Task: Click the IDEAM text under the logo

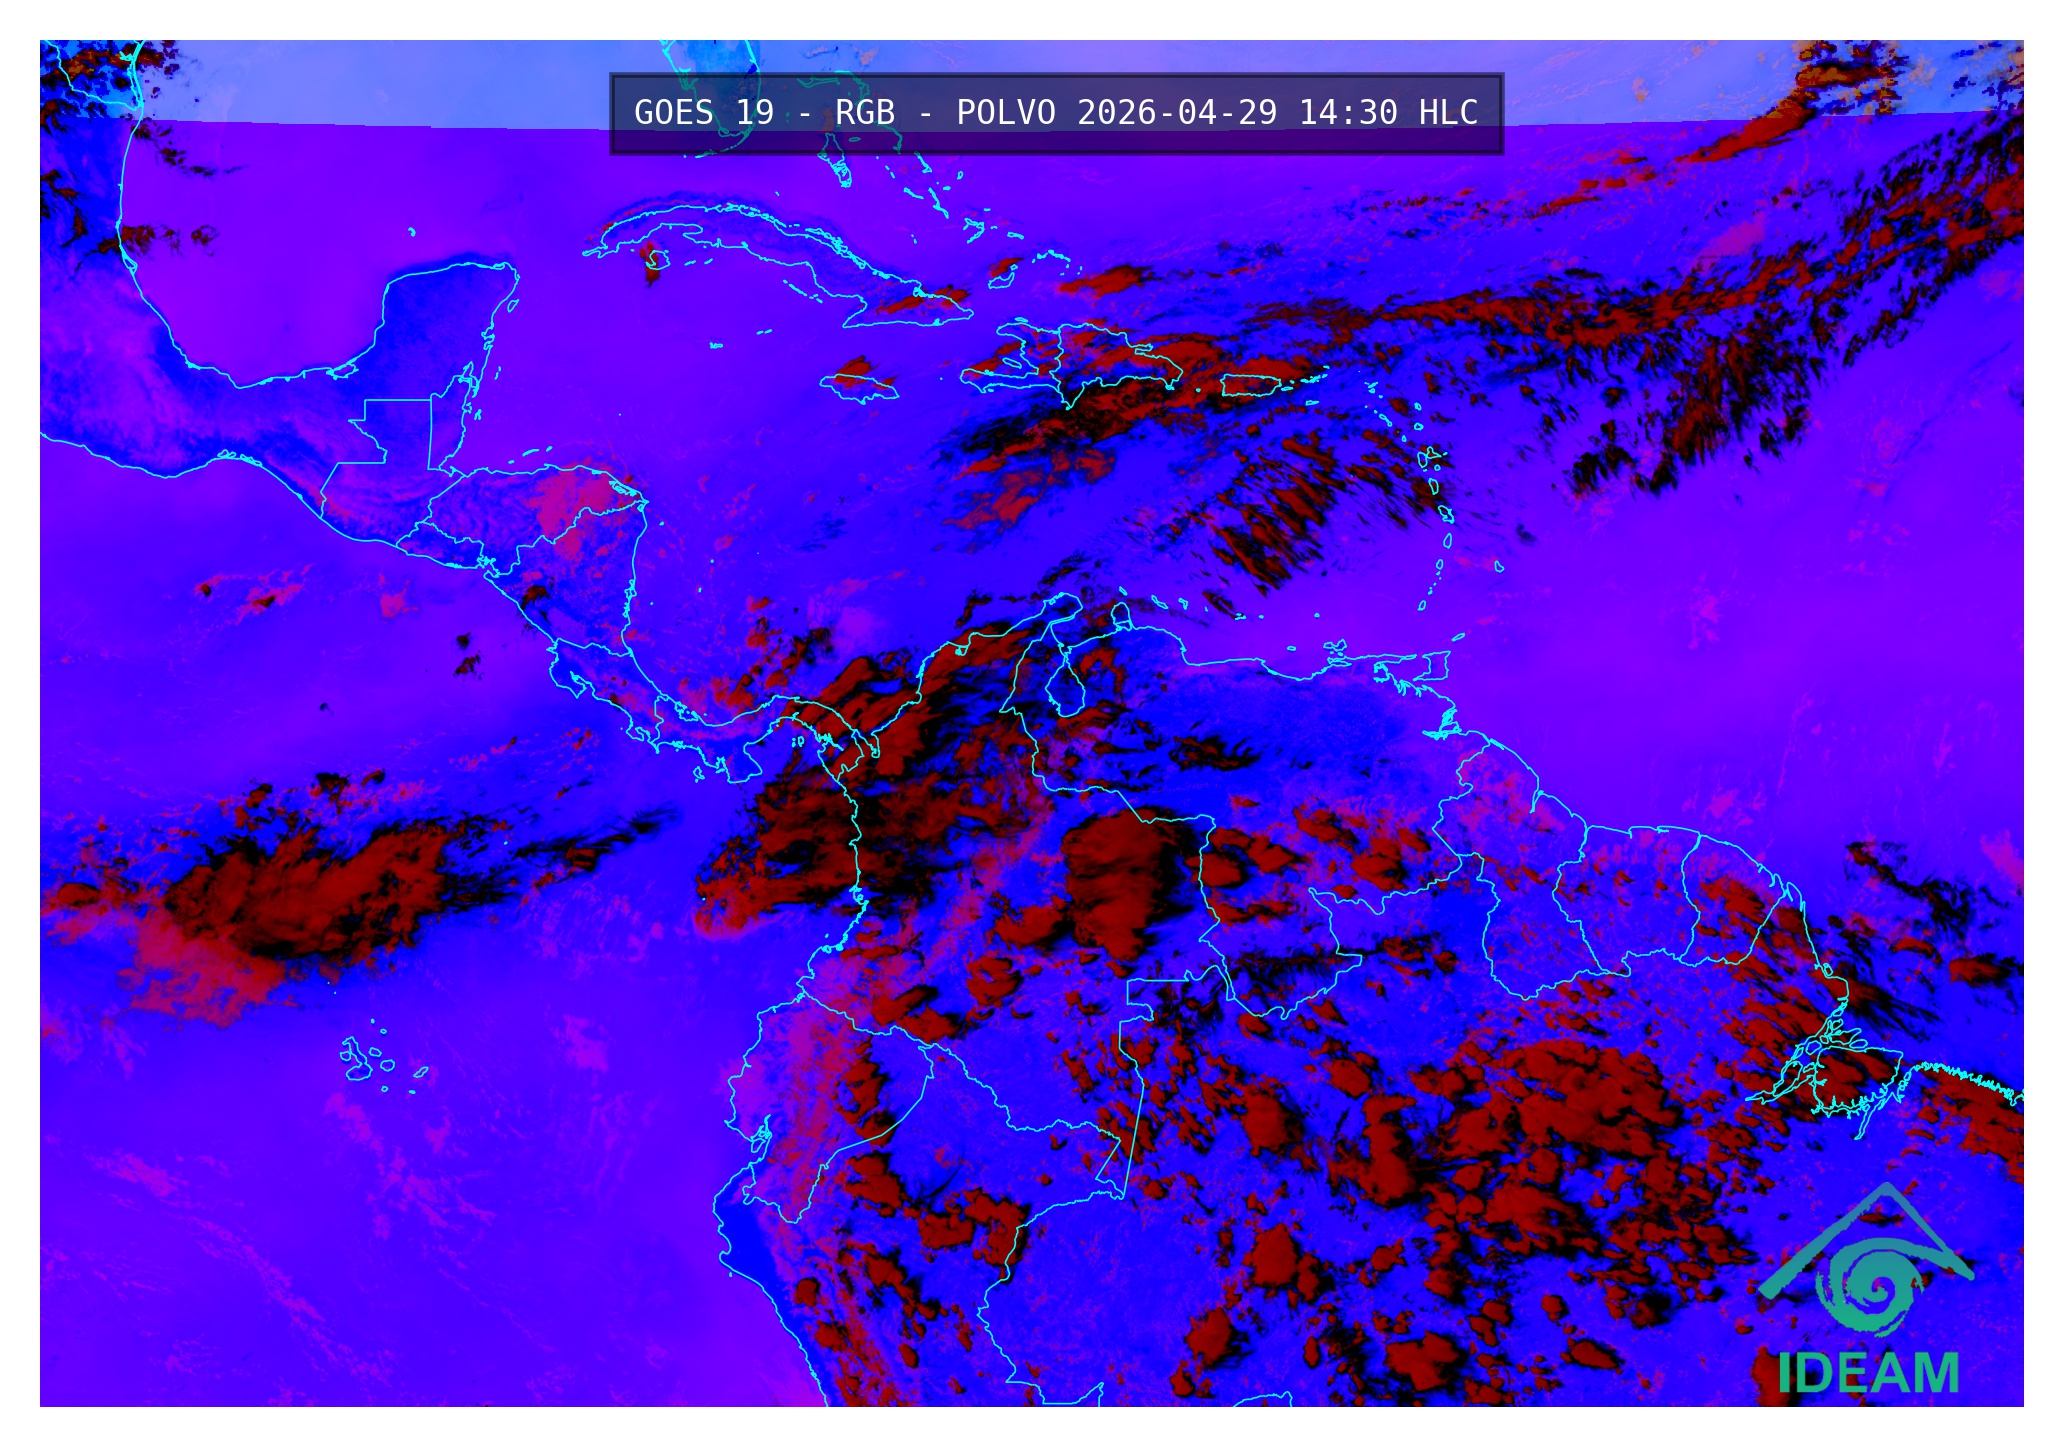Action: pyautogui.click(x=1867, y=1373)
